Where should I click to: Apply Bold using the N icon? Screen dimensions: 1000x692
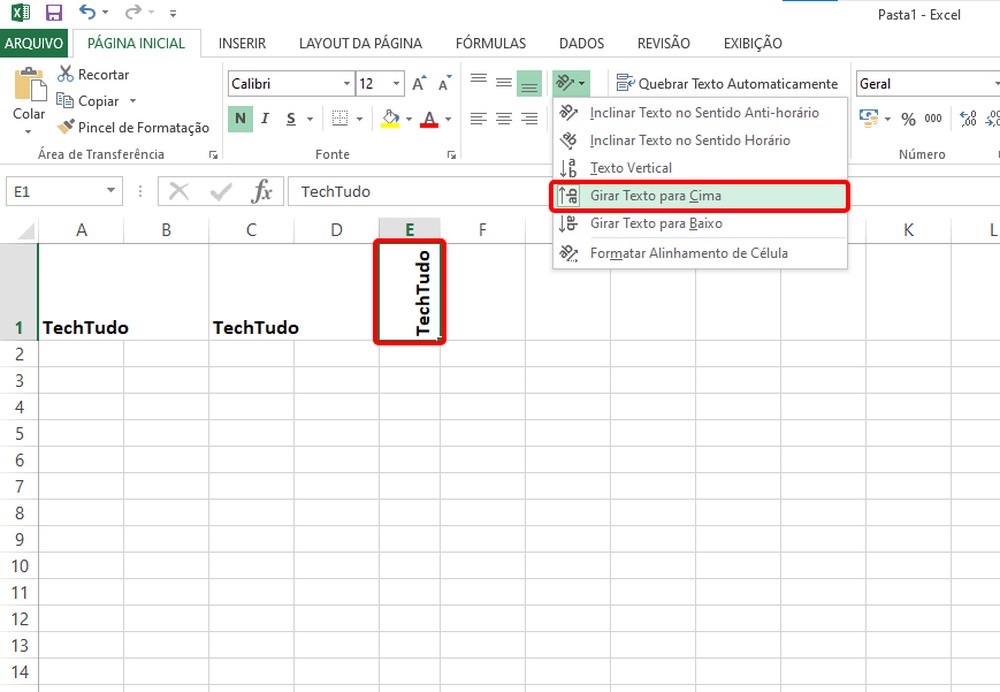coord(240,118)
